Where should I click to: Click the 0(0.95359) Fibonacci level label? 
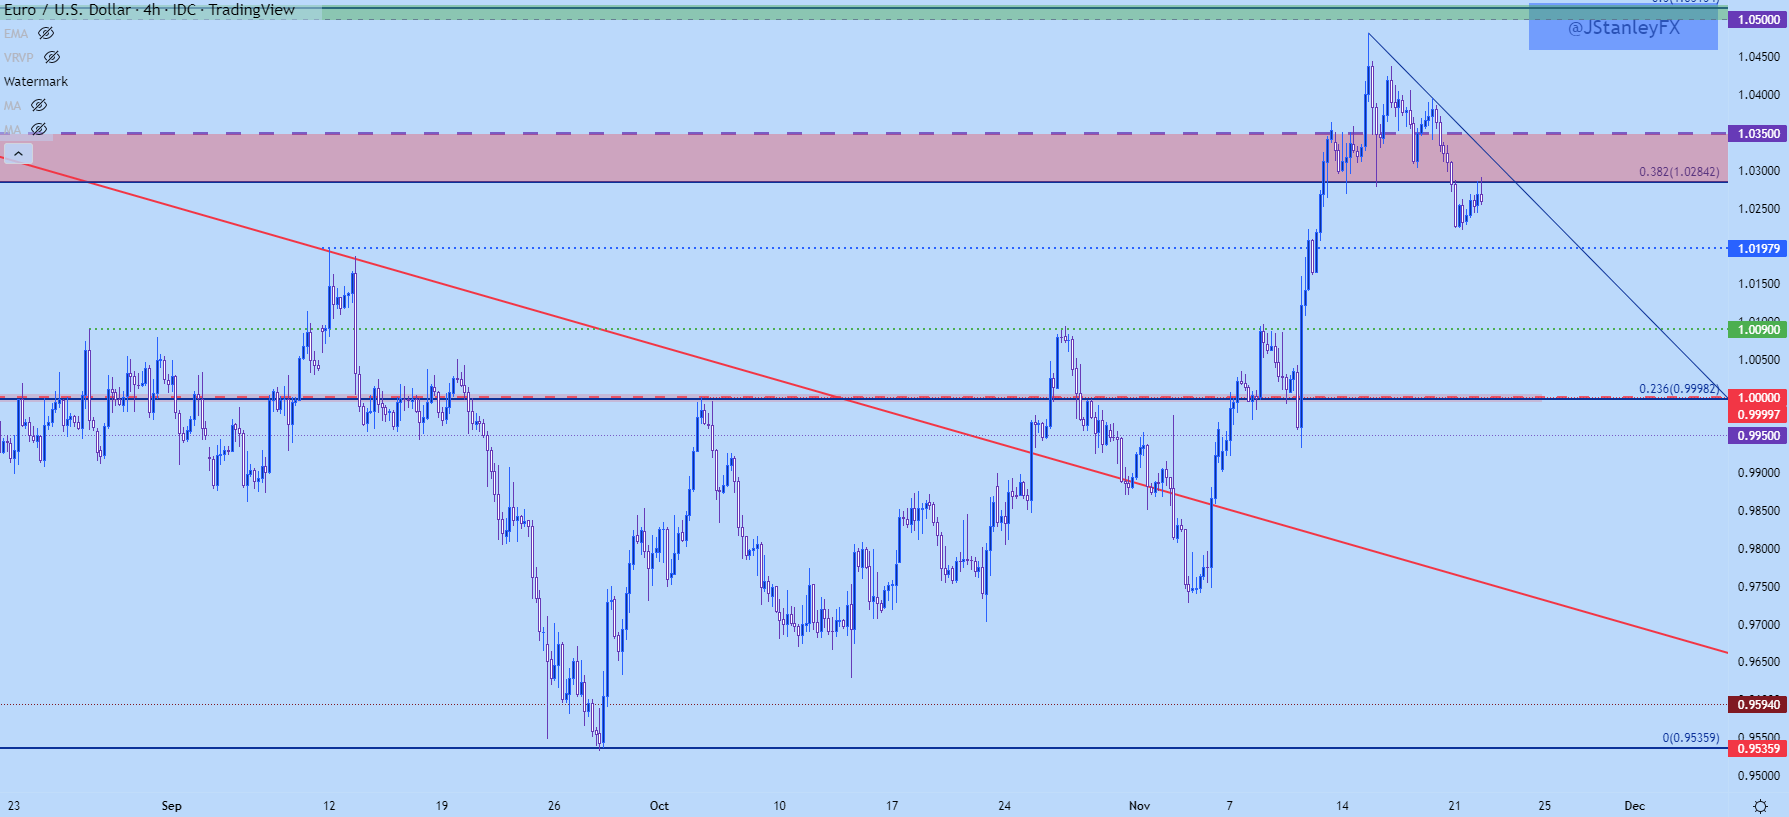(1691, 738)
